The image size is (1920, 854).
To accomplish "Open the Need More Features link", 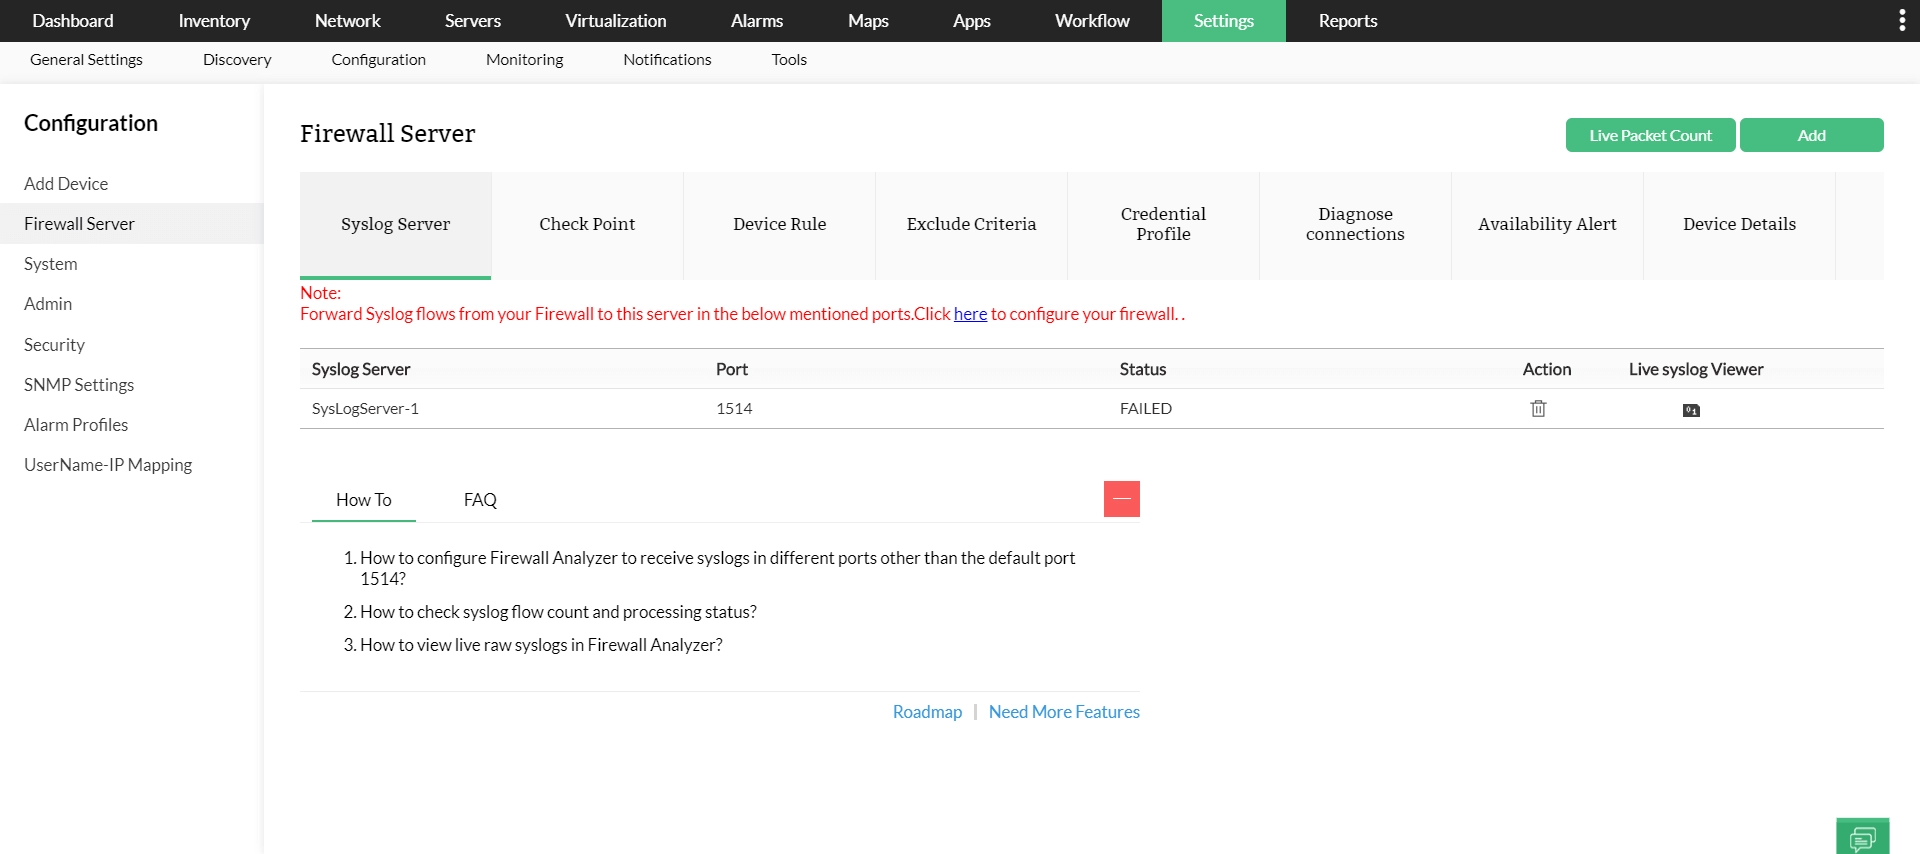I will pyautogui.click(x=1064, y=712).
